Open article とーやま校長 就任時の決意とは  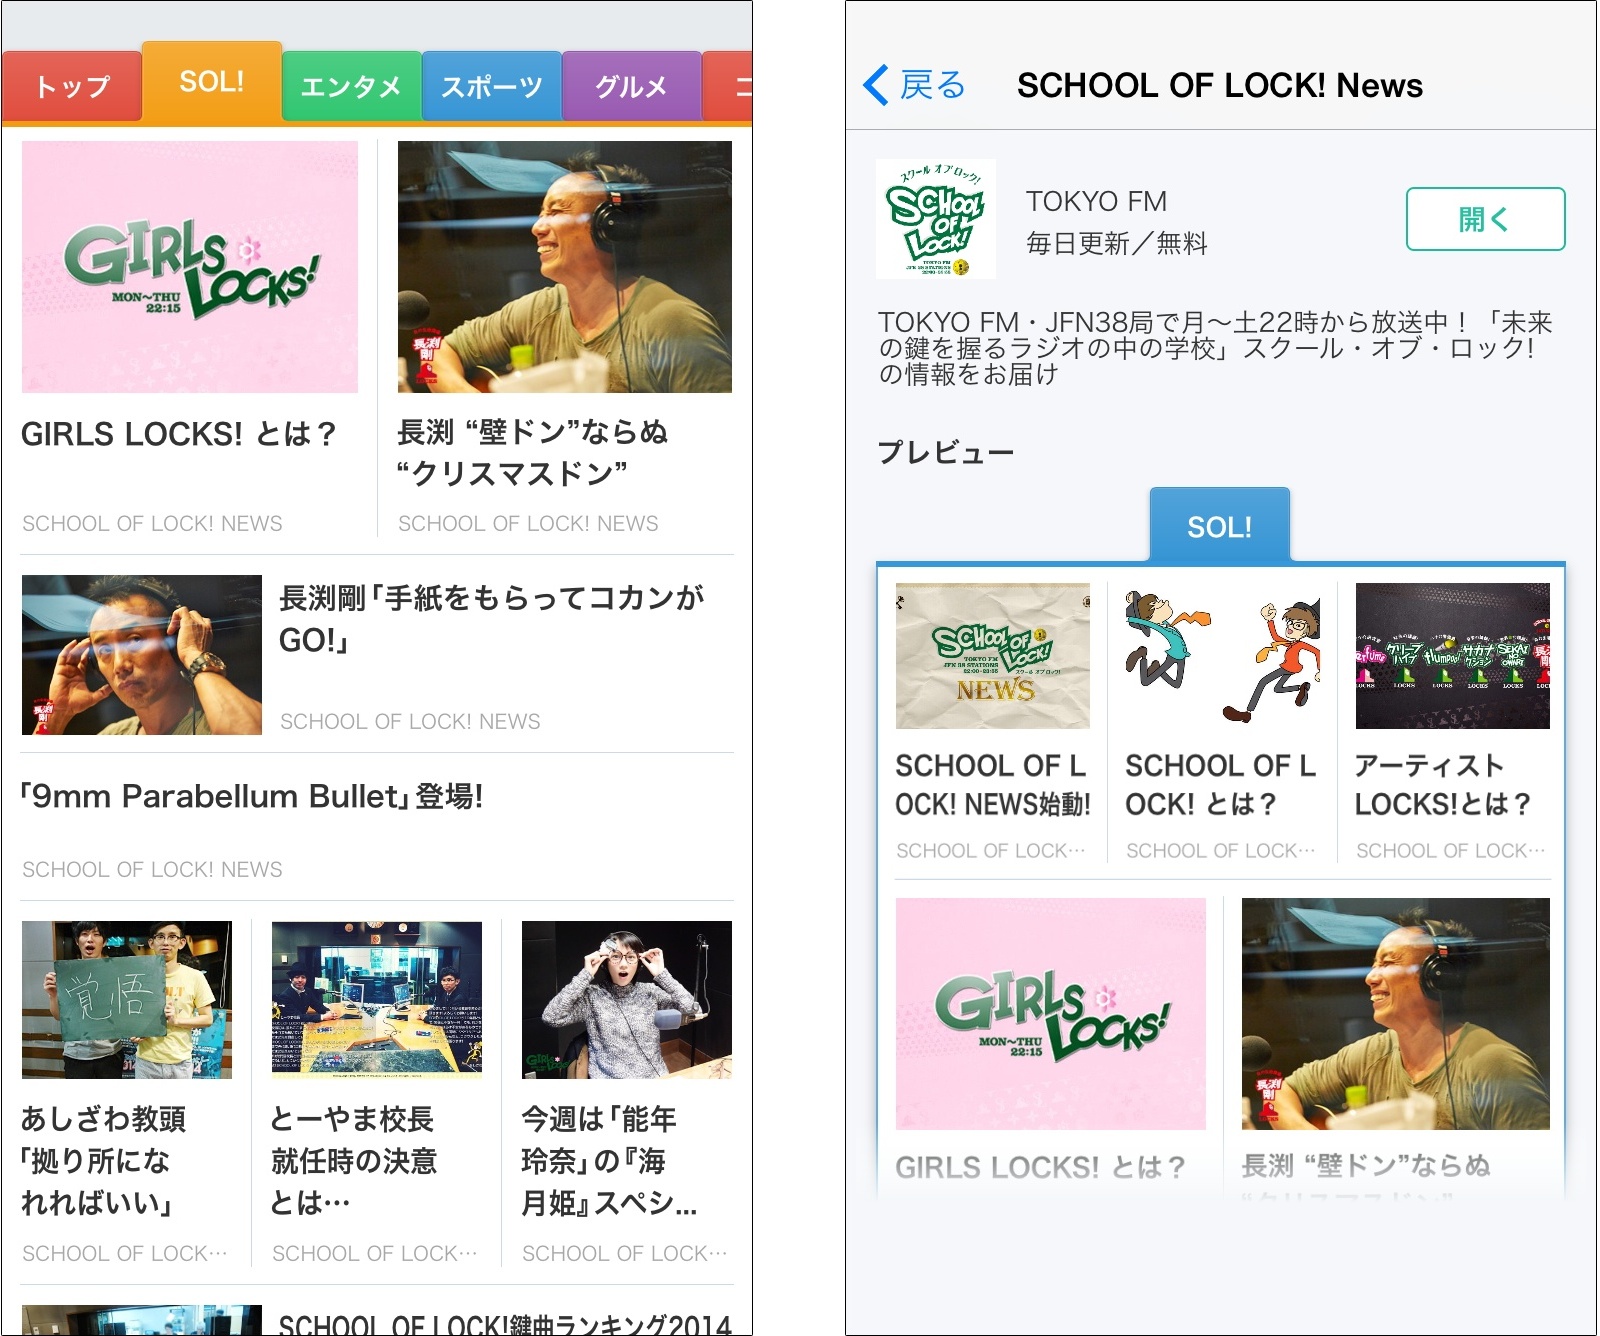[x=354, y=1160]
